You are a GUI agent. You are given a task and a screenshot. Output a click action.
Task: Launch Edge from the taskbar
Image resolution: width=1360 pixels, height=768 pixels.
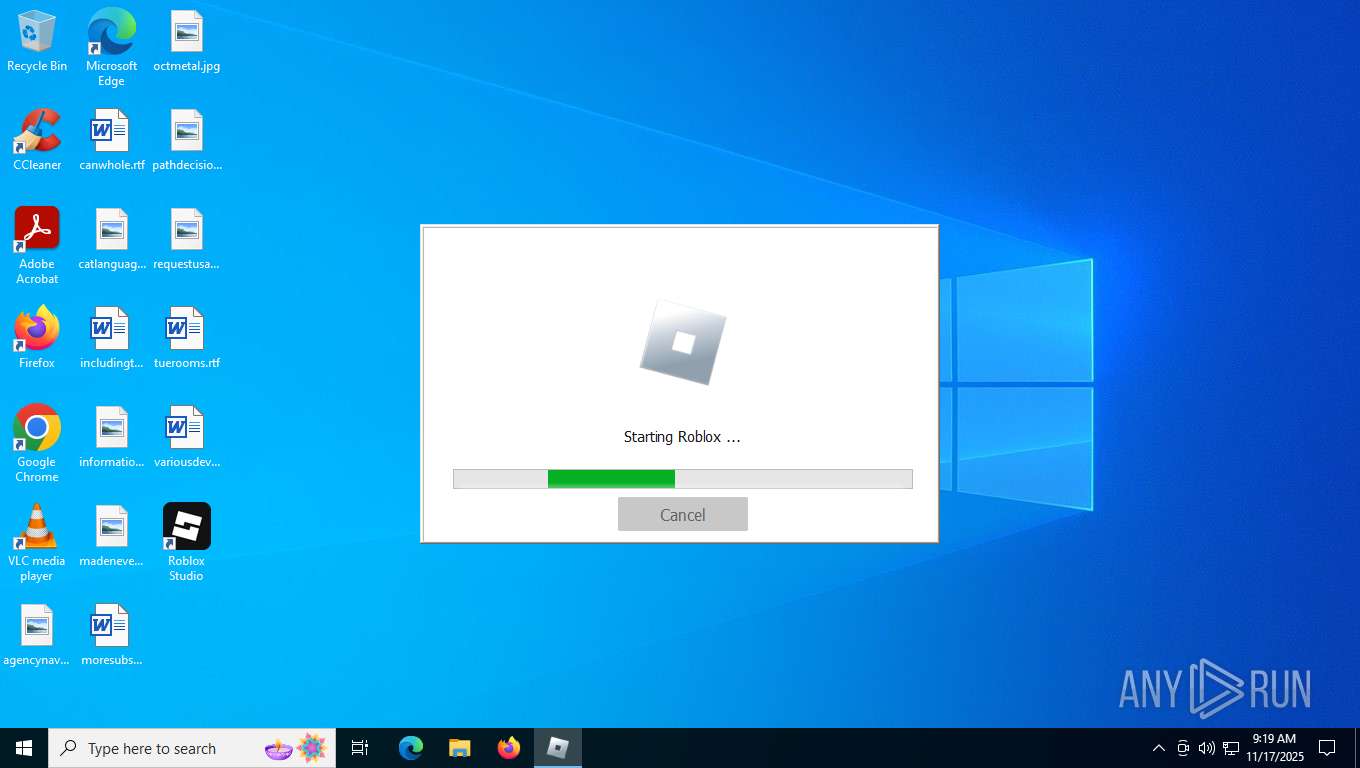[x=411, y=748]
